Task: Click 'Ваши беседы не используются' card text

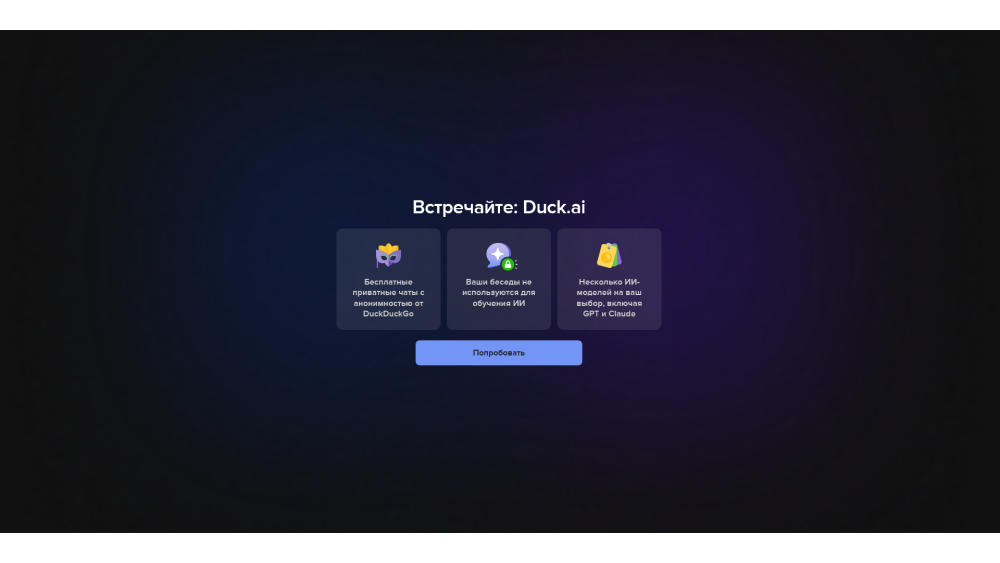Action: [499, 282]
